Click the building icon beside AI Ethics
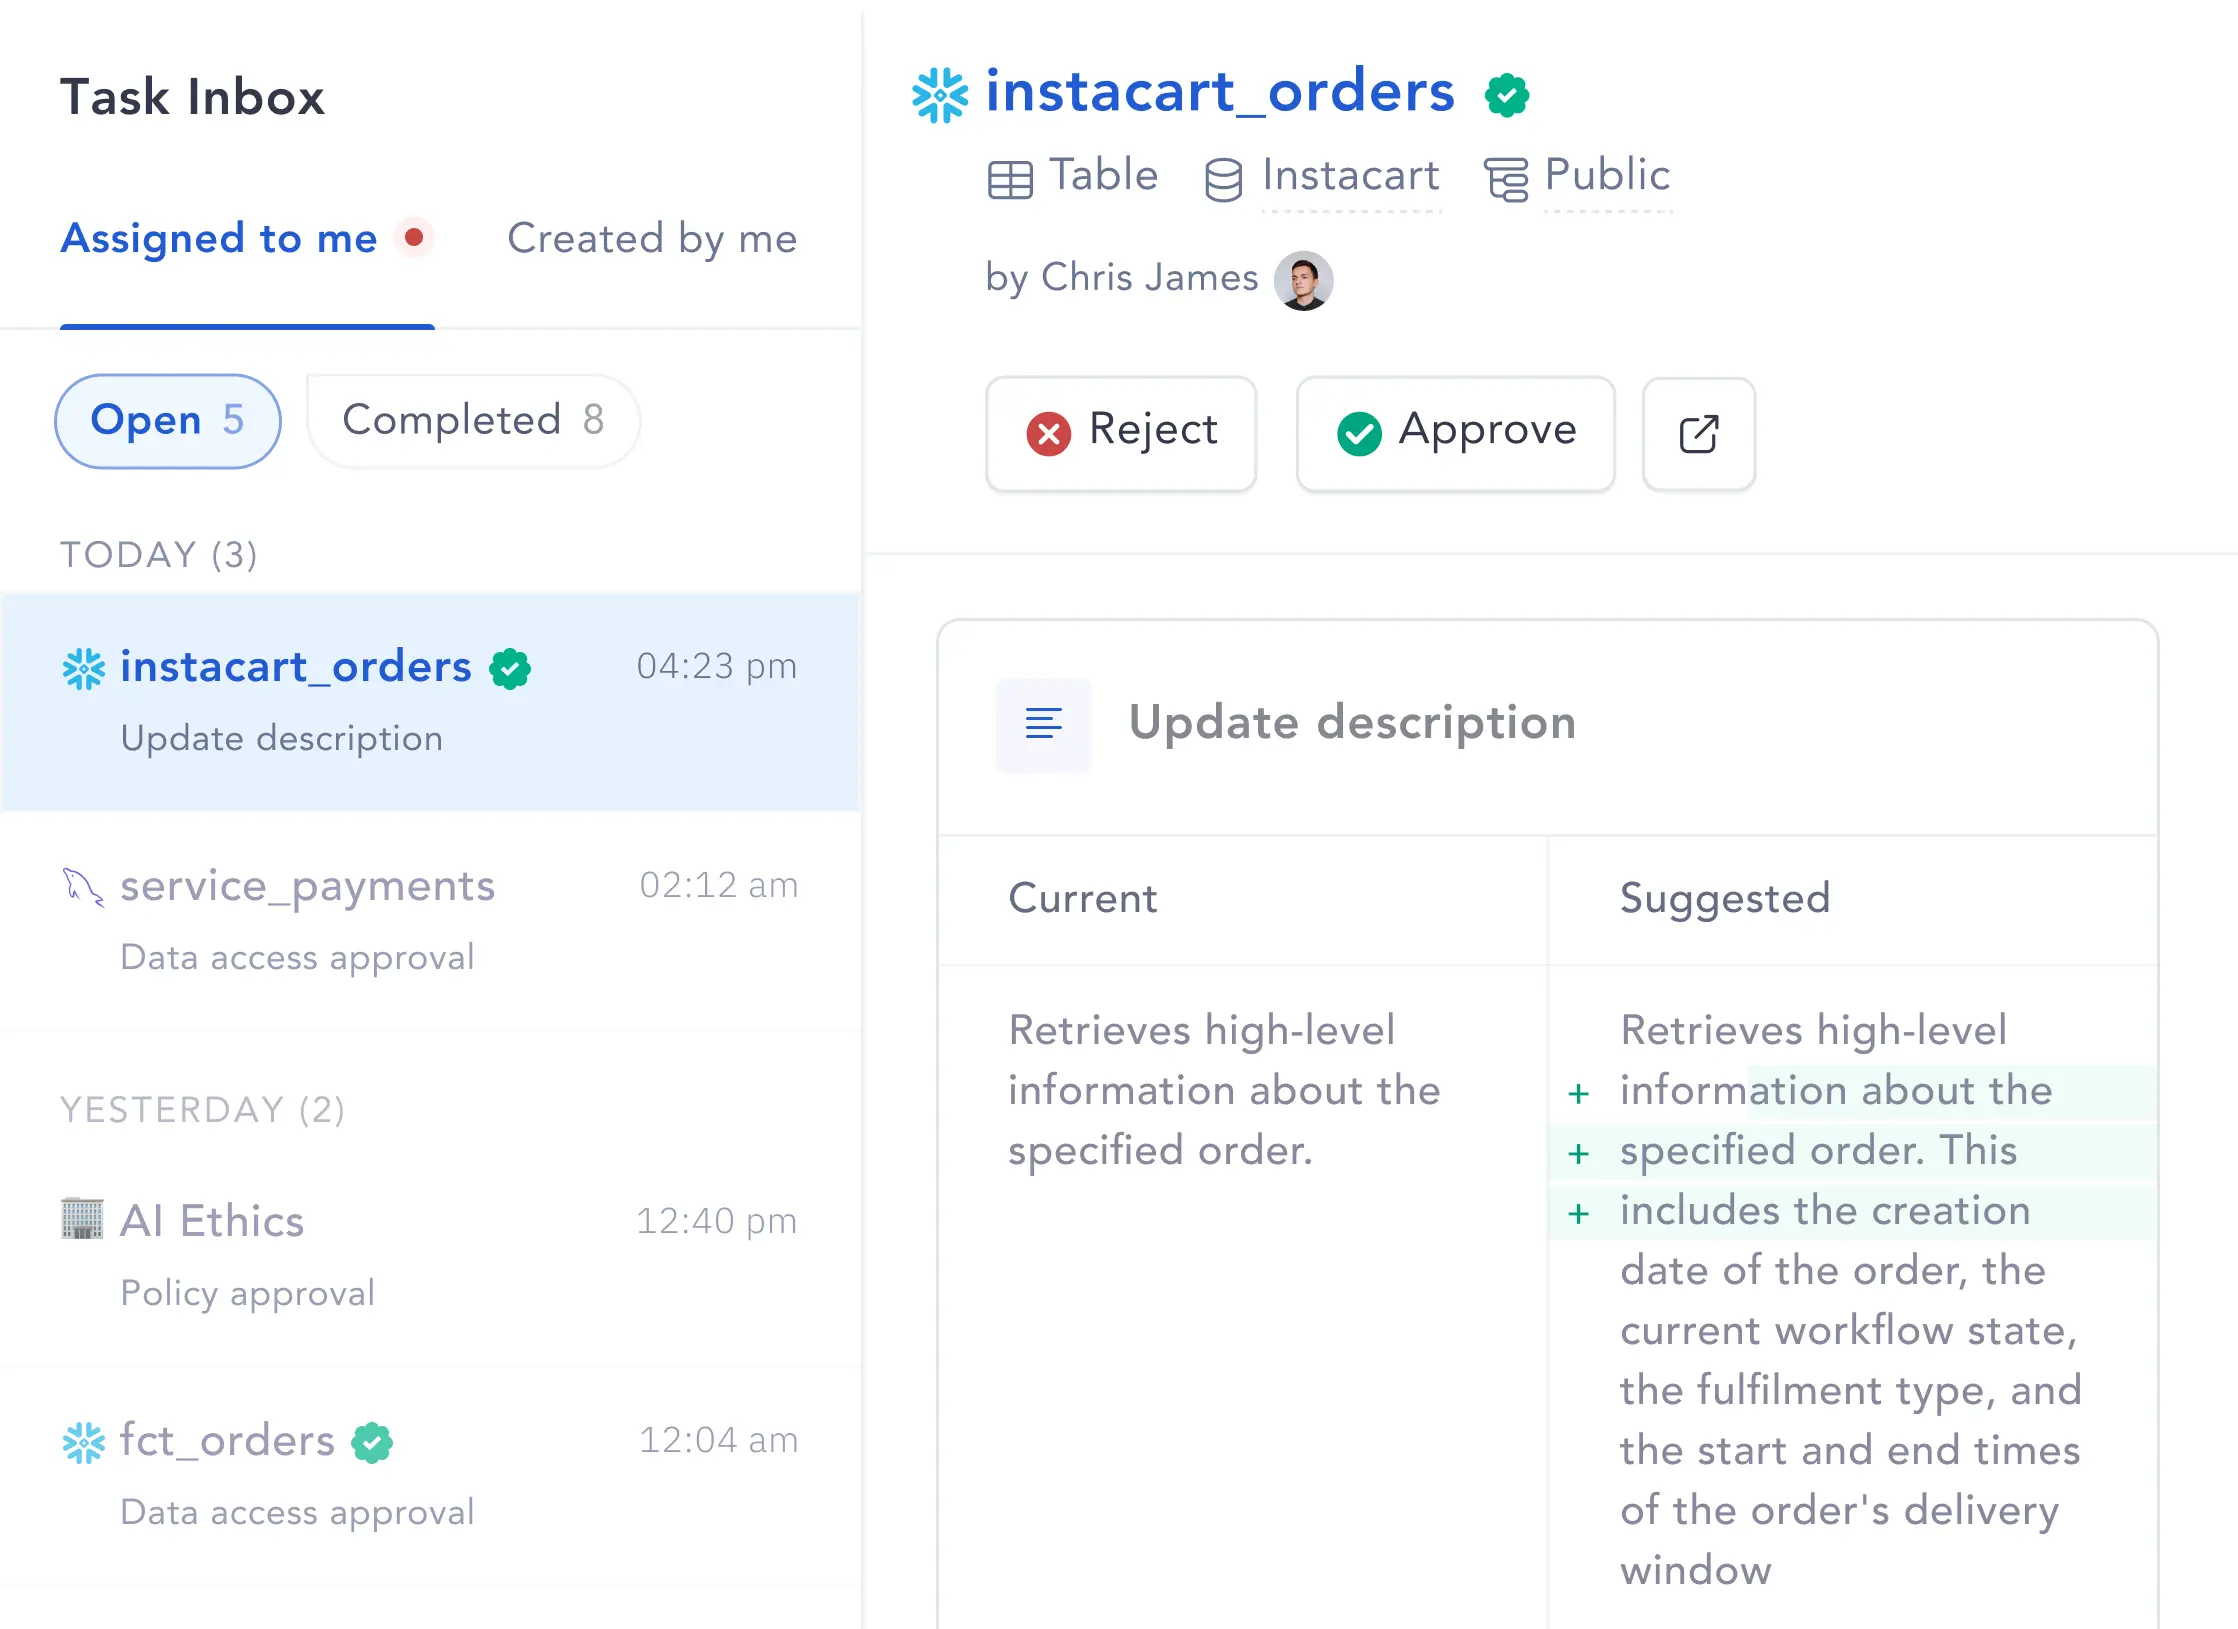Screen dimensions: 2238x1629 click(82, 1218)
